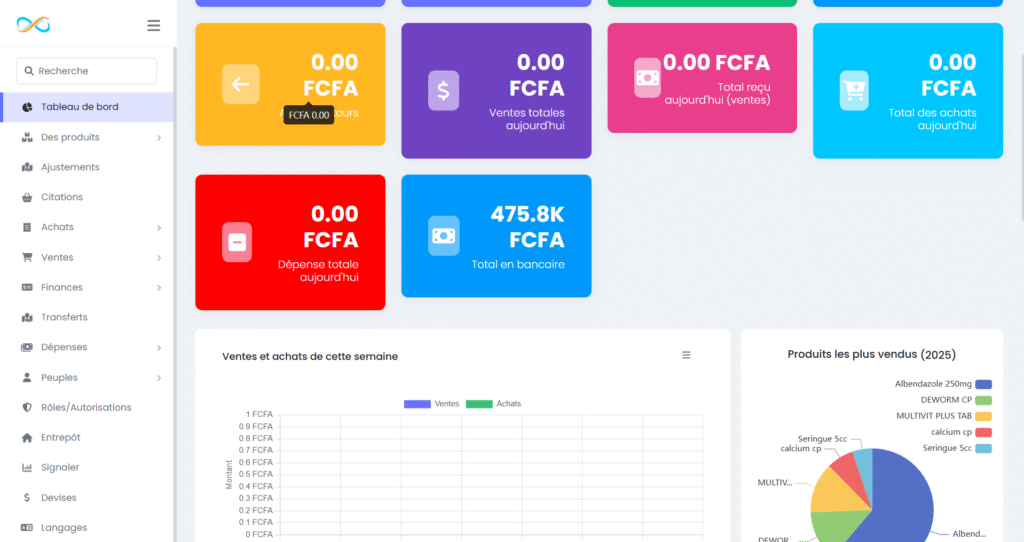Toggle Seringue 5cc legend swatch
This screenshot has height=542, width=1024.
coord(984,449)
